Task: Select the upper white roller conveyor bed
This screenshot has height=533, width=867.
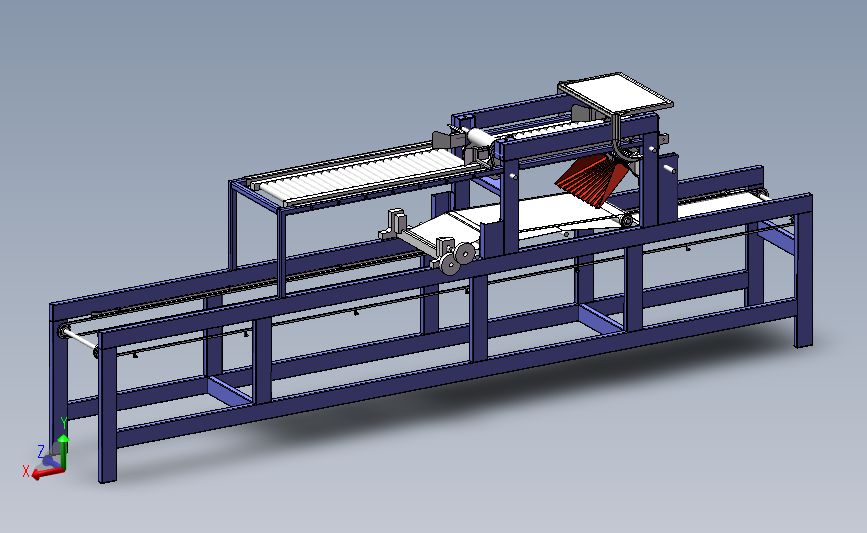Action: coord(362,174)
